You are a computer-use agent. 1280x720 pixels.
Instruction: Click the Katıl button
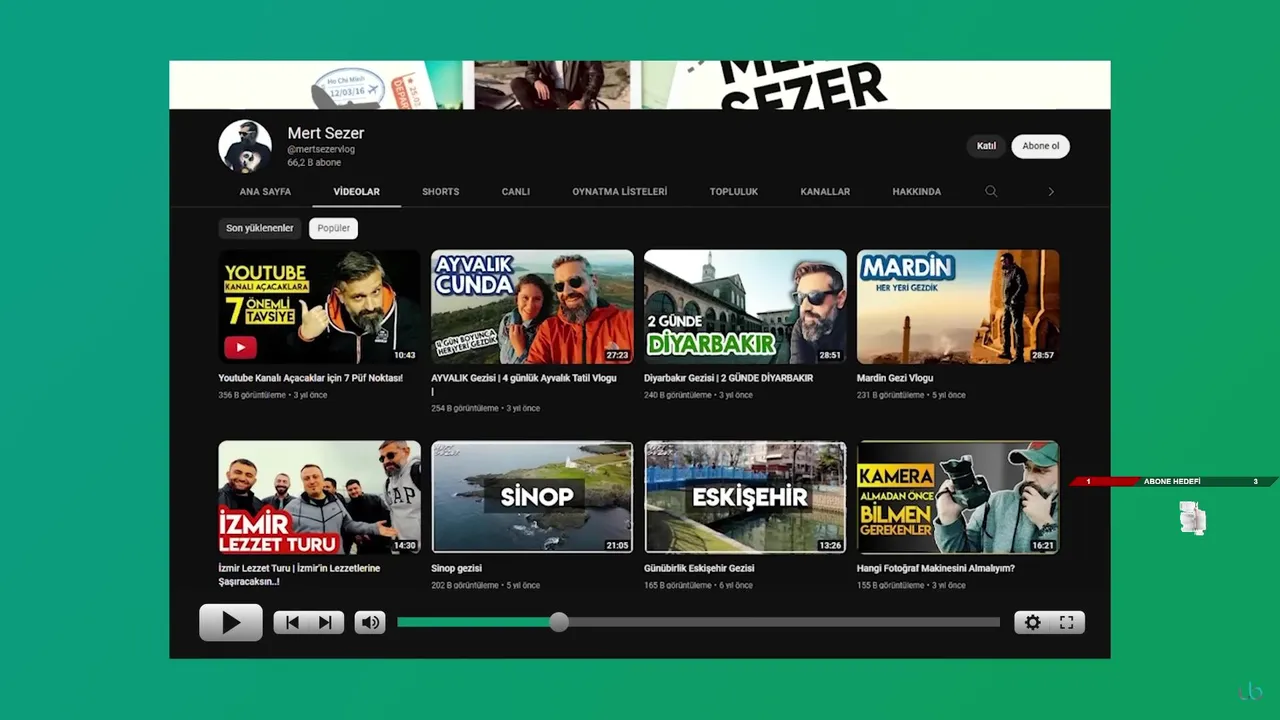click(x=986, y=146)
